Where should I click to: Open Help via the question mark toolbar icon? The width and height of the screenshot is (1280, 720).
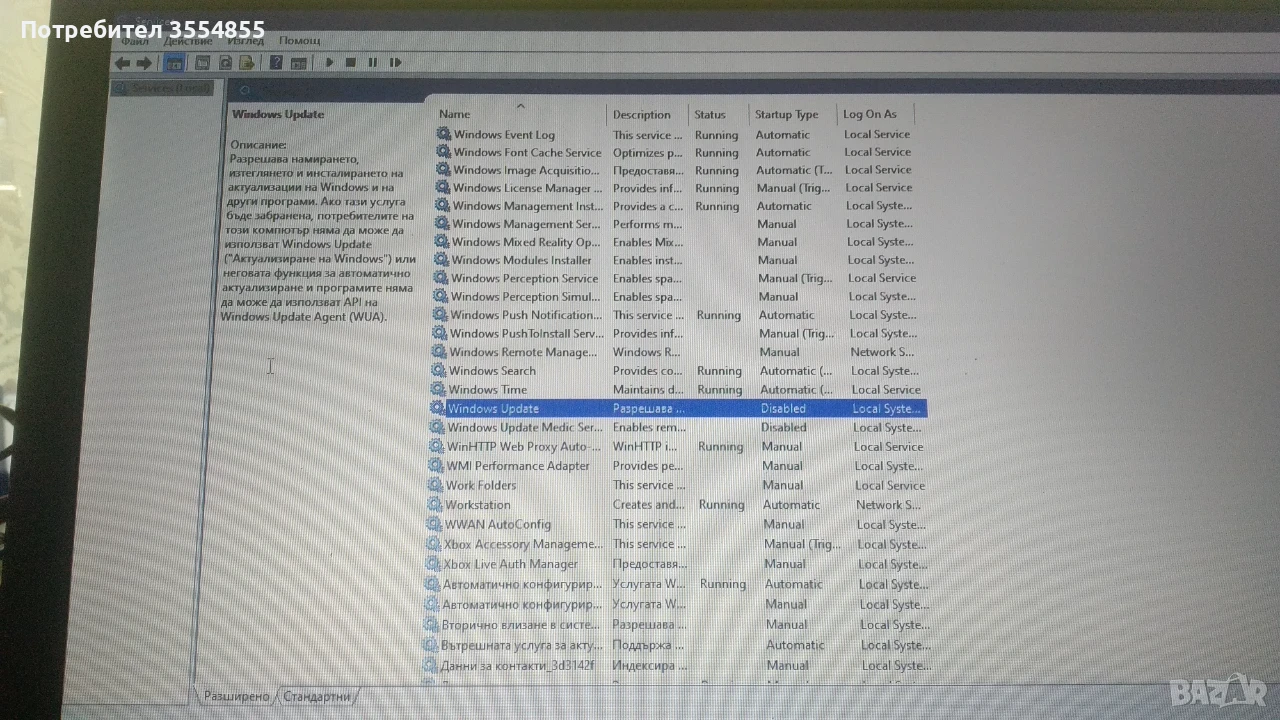[276, 63]
